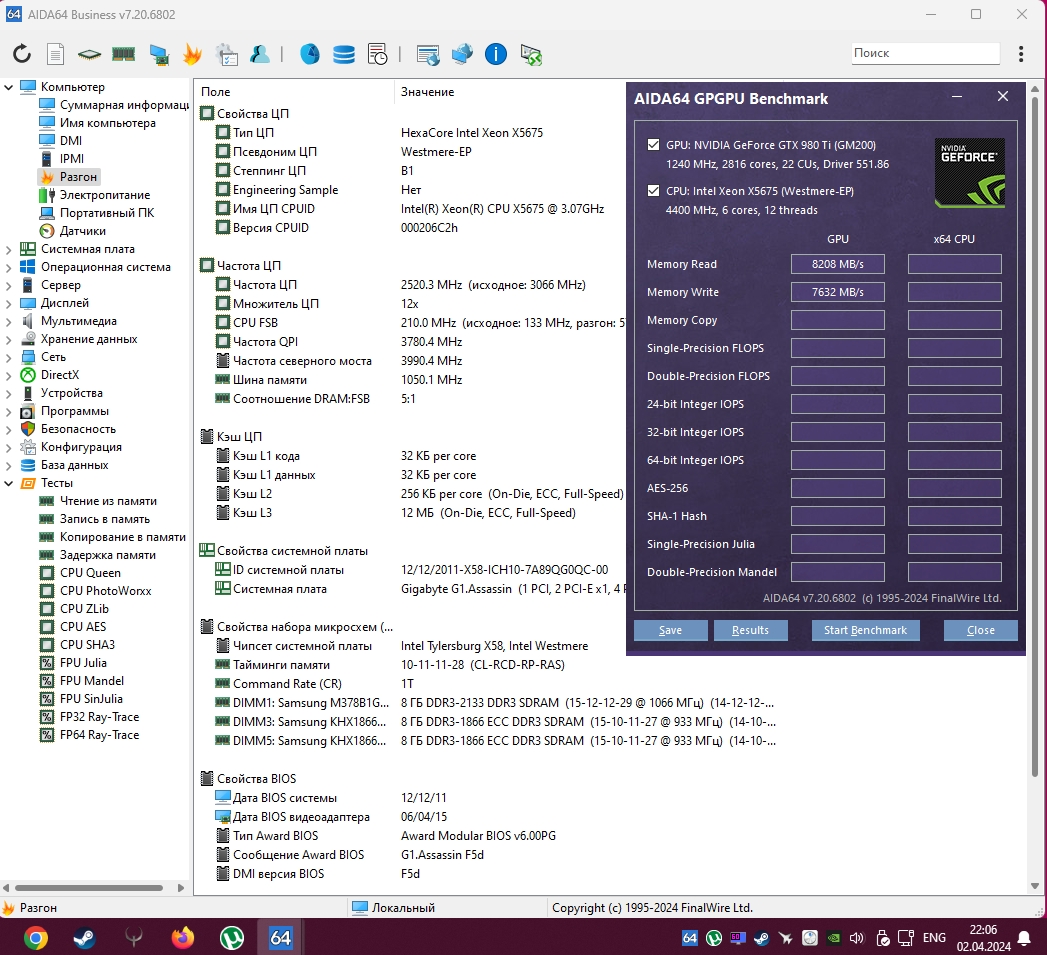1047x955 pixels.
Task: Expand the Сервер tree node
Action: [8, 285]
